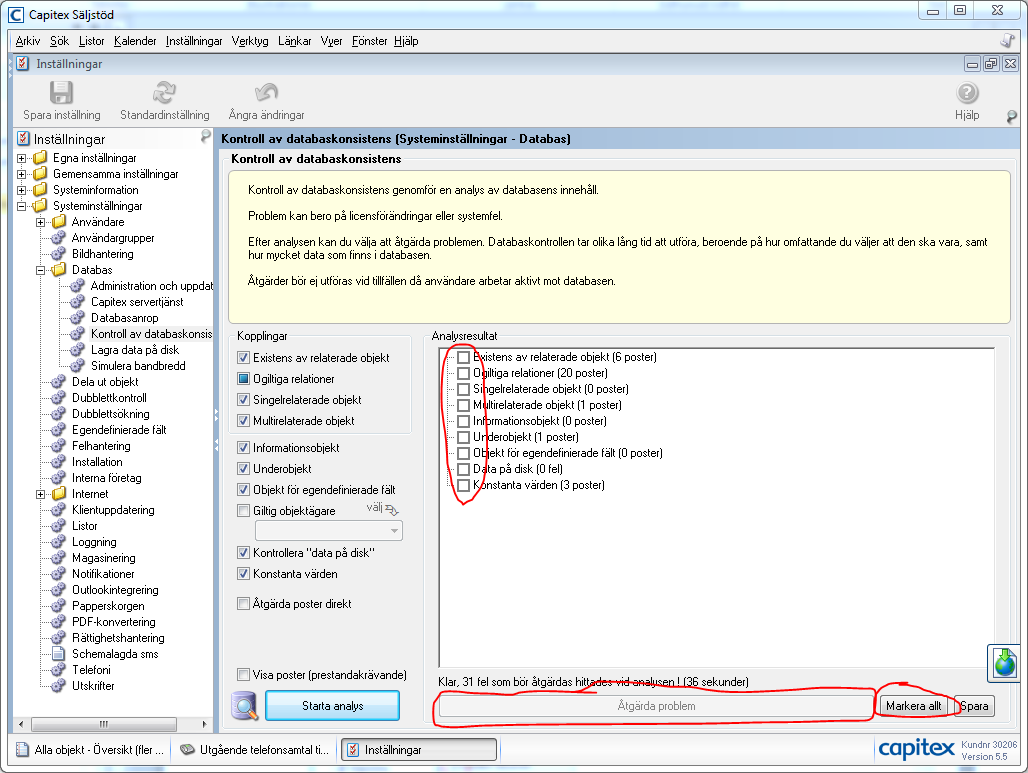Click the gear icon beside Dubblettkontroll
Image resolution: width=1028 pixels, height=773 pixels.
tap(58, 397)
